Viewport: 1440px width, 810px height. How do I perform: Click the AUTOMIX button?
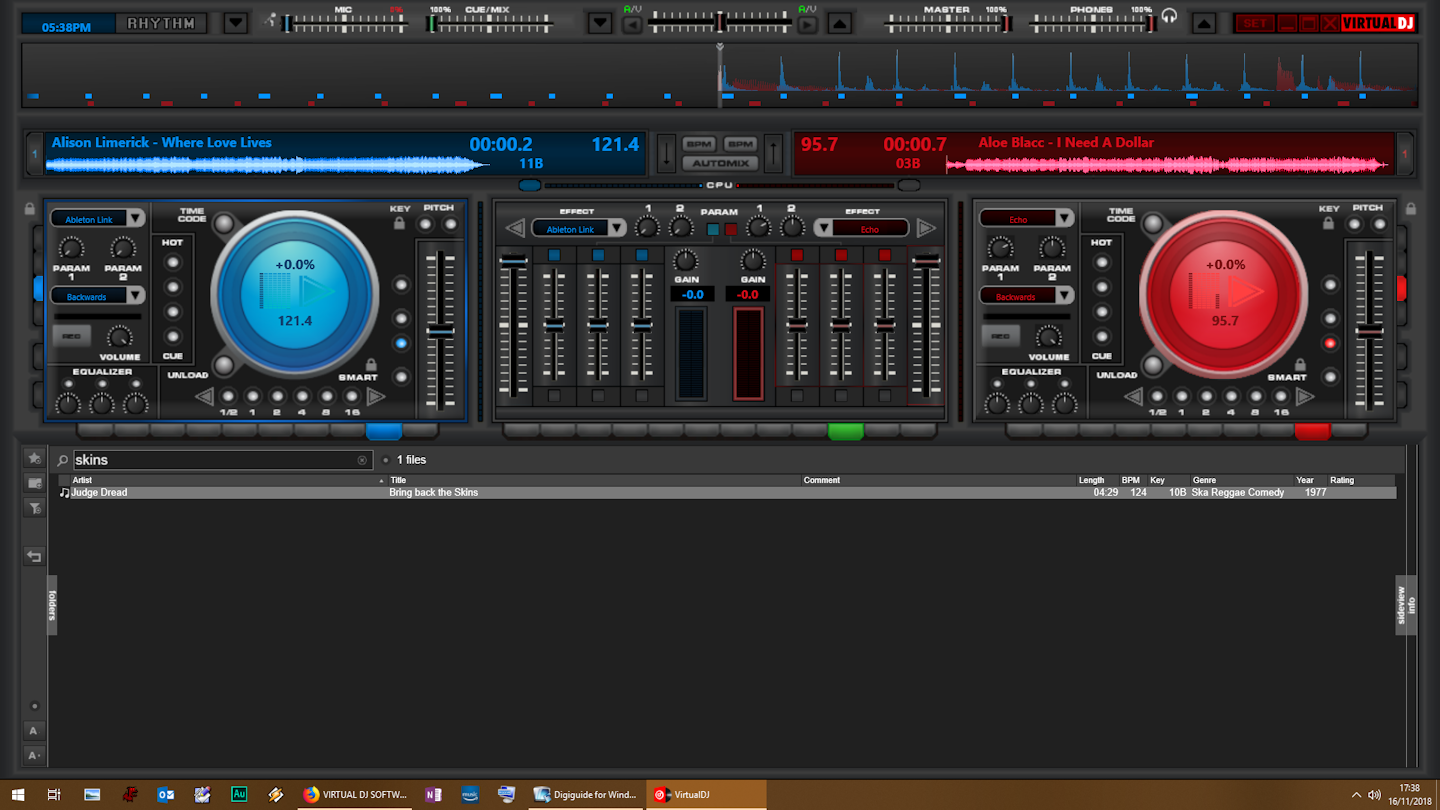click(720, 163)
